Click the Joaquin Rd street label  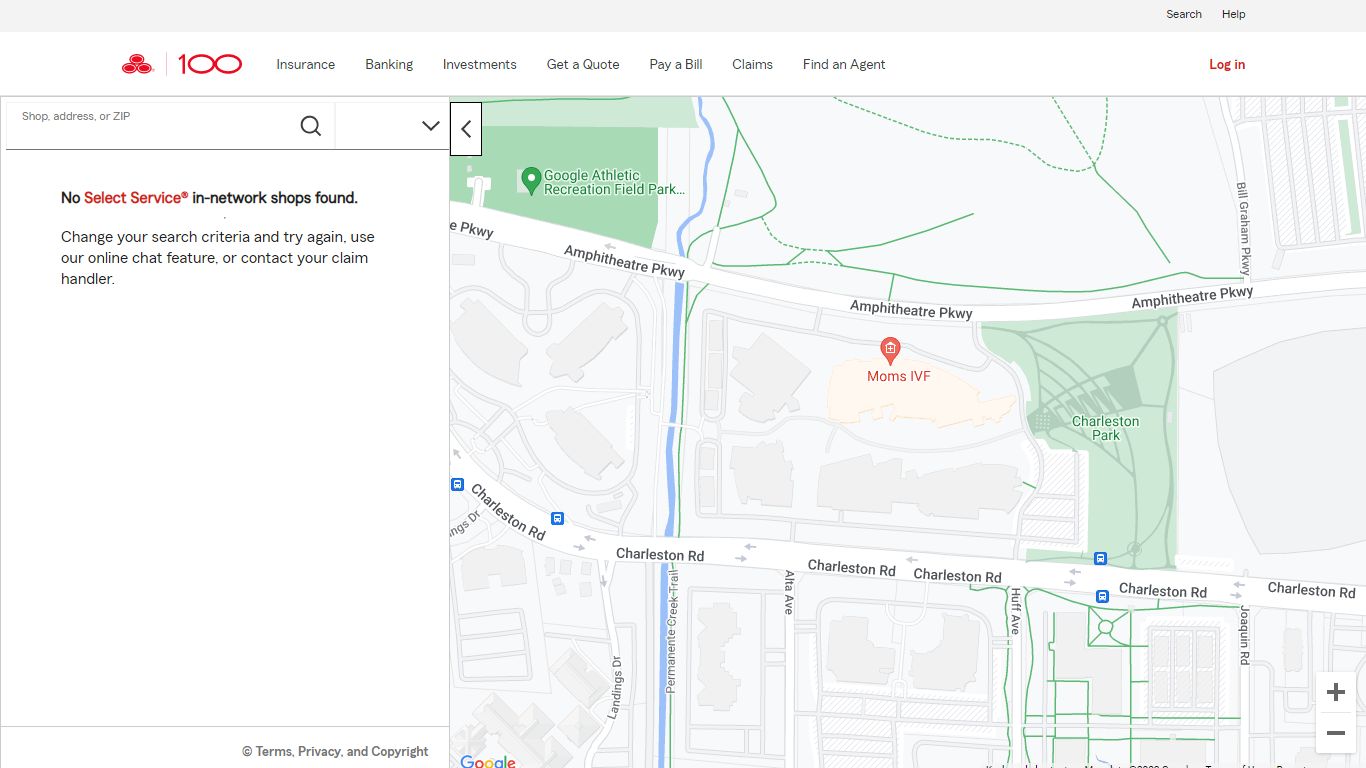click(x=1245, y=635)
